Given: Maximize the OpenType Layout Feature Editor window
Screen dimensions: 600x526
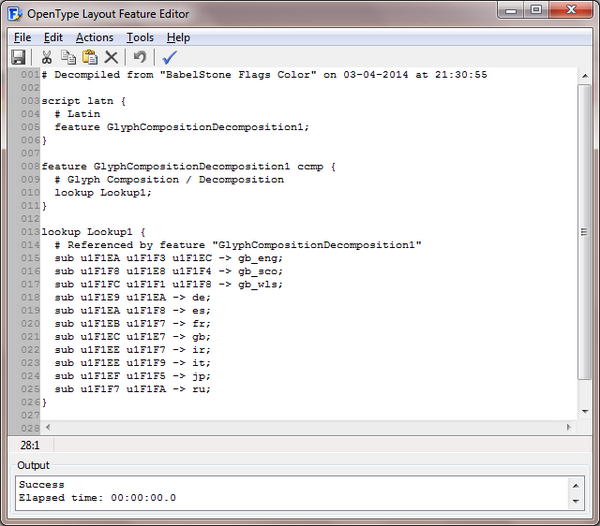Looking at the screenshot, I should click(x=536, y=10).
